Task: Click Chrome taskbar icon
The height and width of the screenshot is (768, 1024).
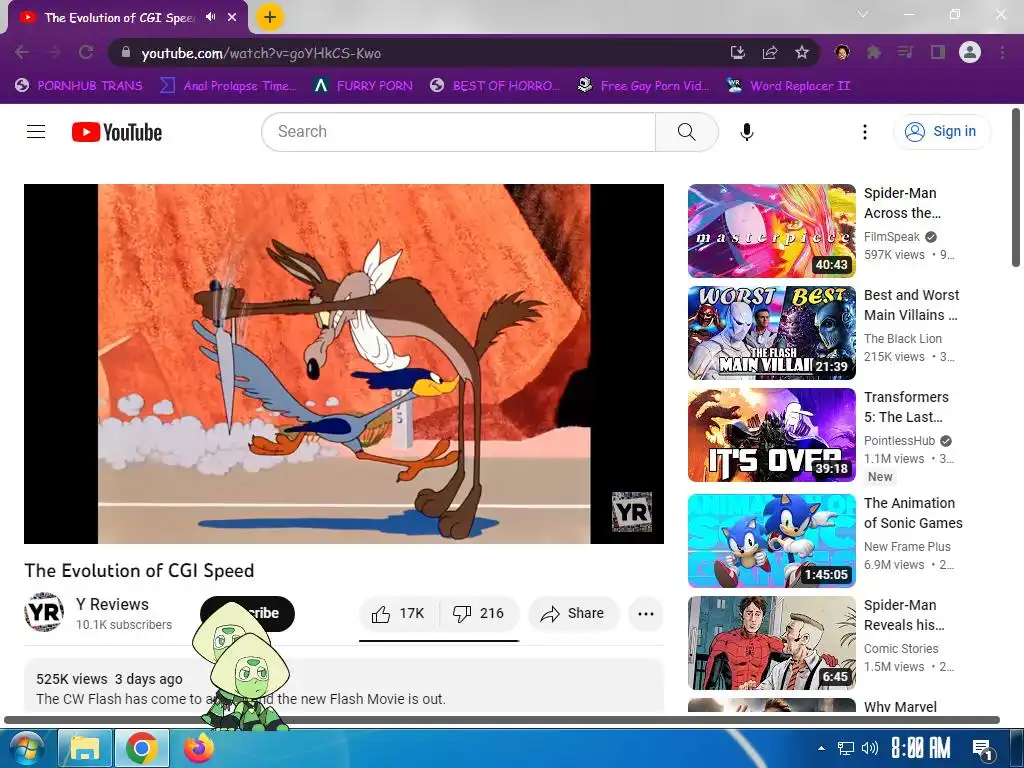Action: (142, 748)
